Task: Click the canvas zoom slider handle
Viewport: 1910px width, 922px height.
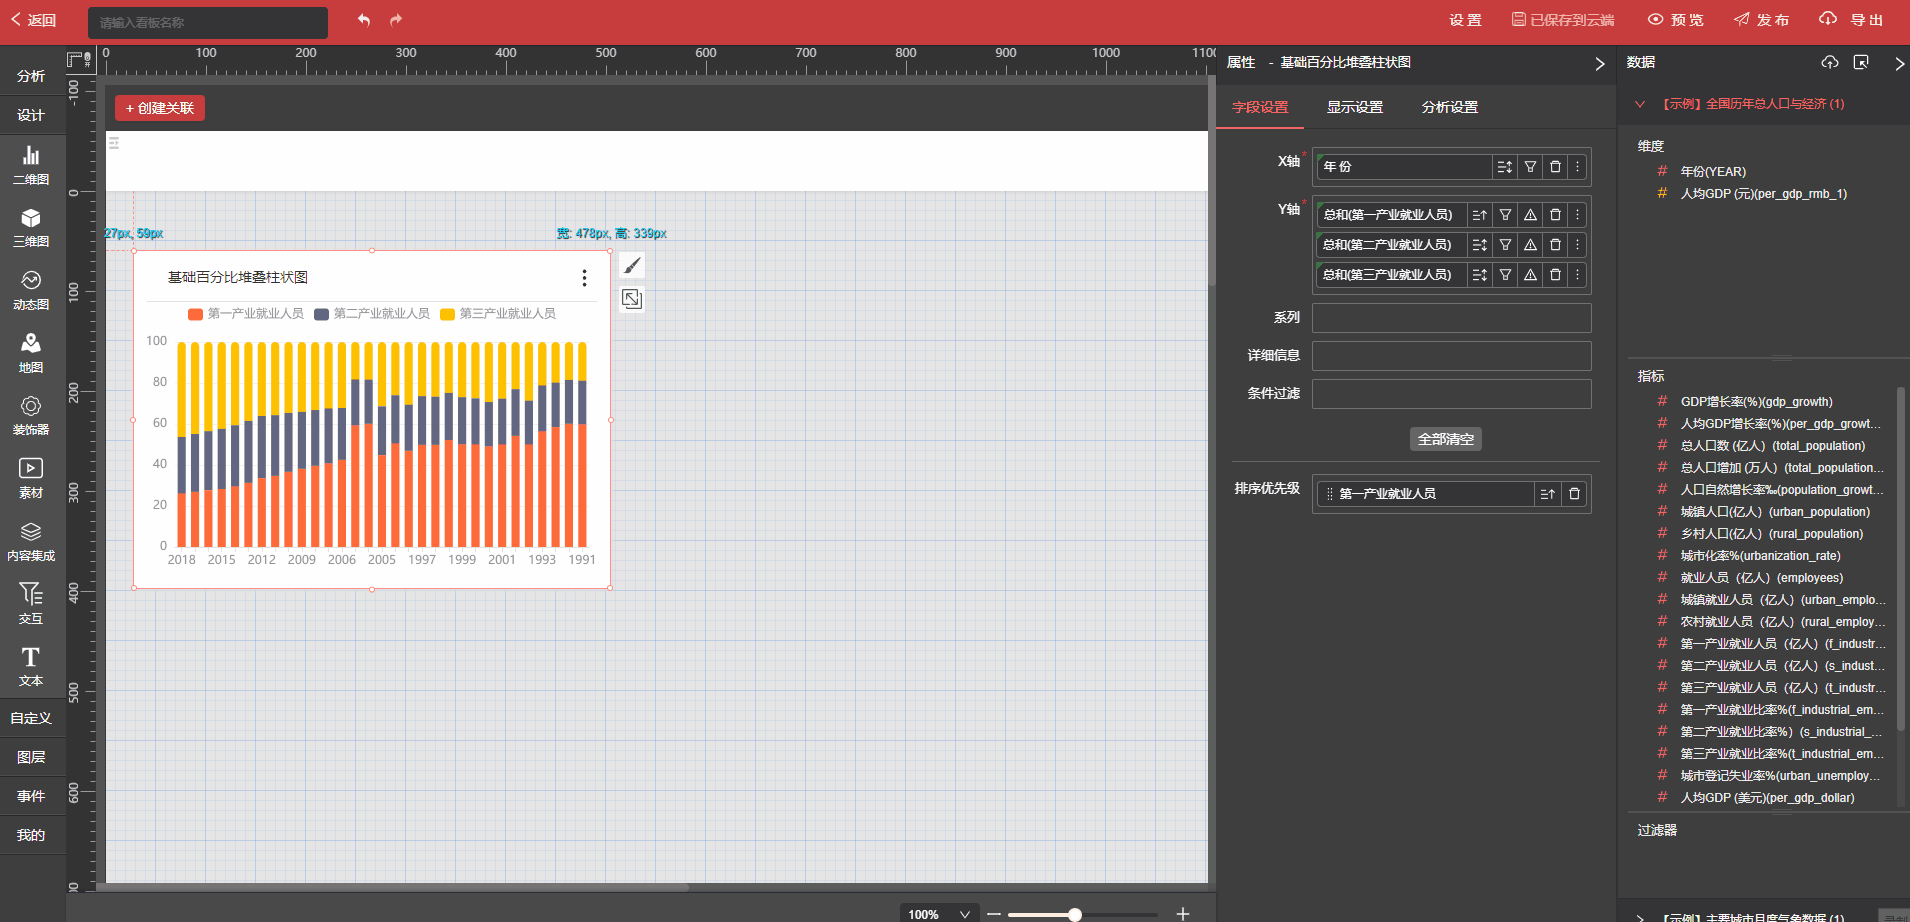Action: tap(1074, 914)
